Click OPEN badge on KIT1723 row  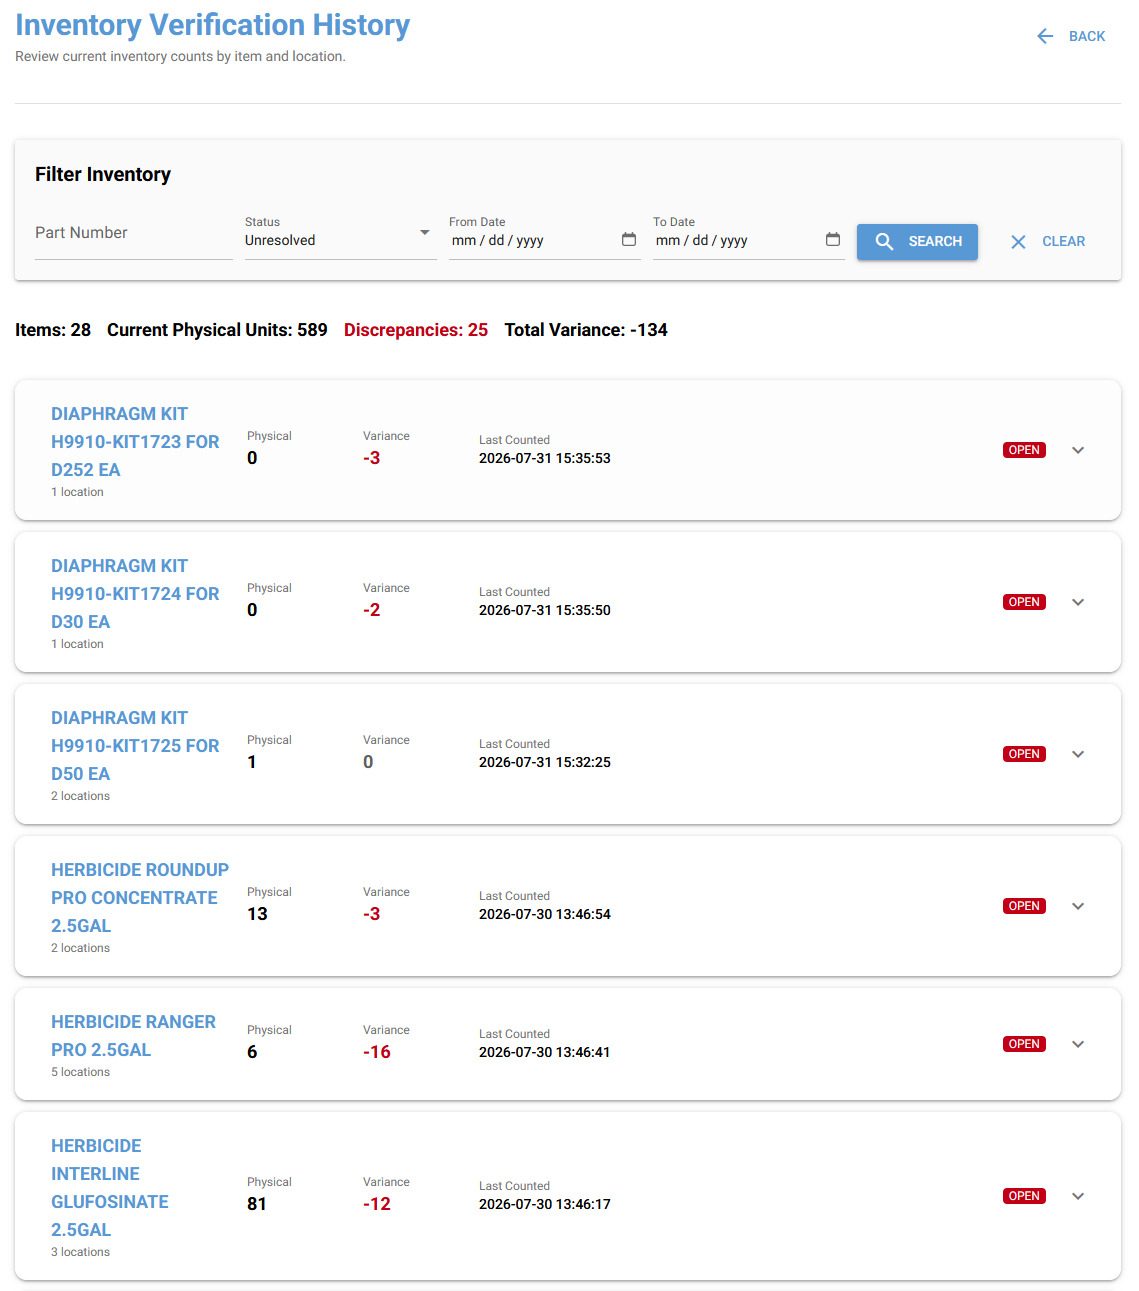1024,450
